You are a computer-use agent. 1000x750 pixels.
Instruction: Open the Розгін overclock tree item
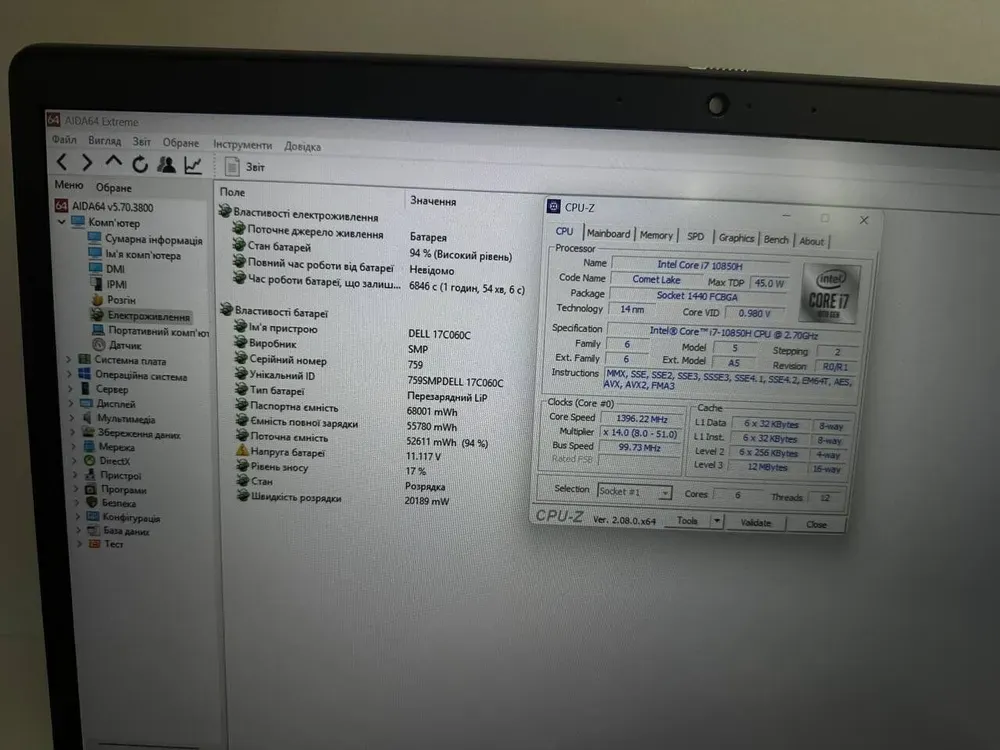click(121, 300)
